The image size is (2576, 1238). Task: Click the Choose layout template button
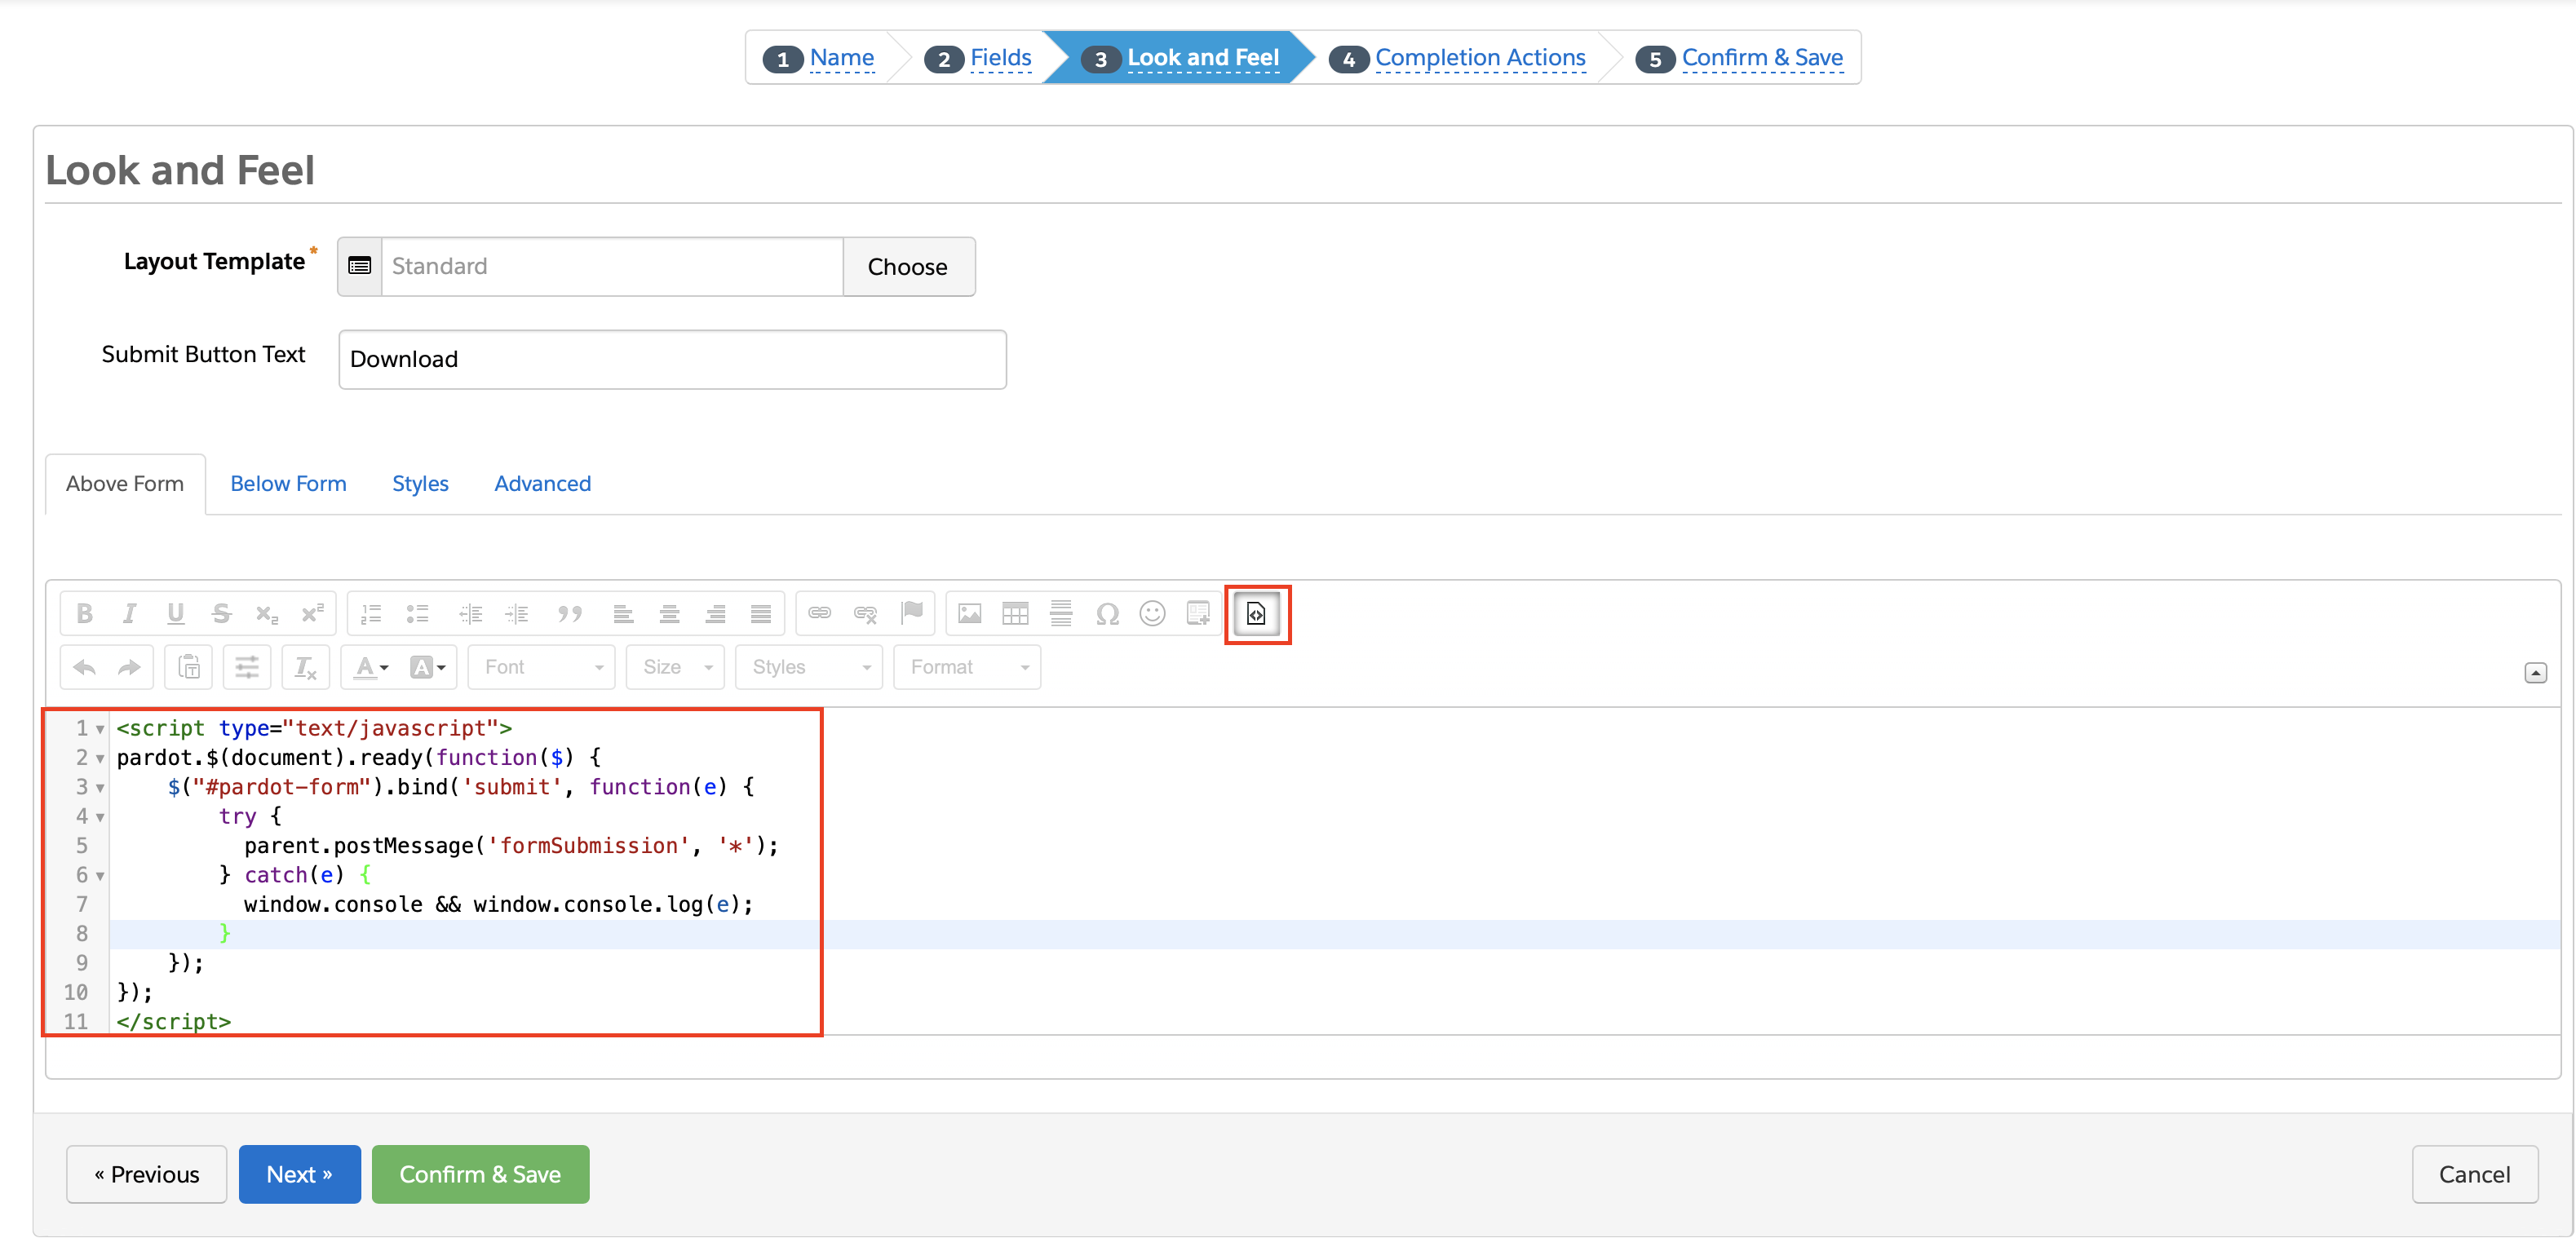coord(907,266)
